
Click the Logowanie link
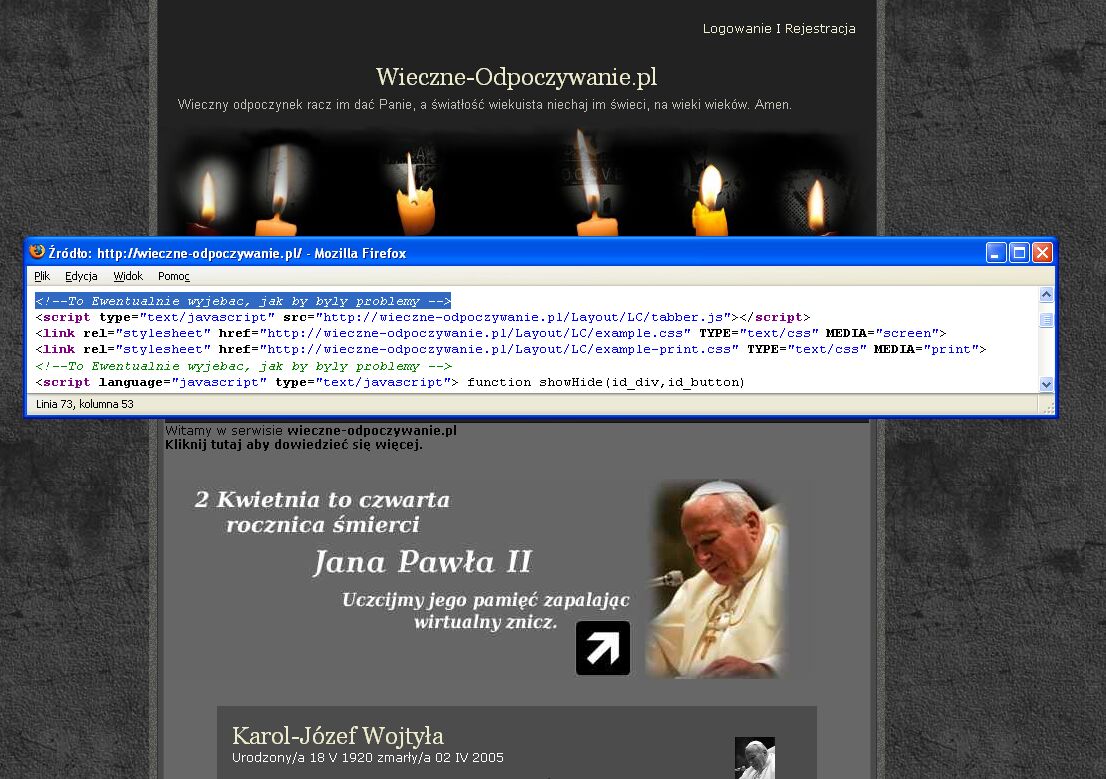point(737,29)
